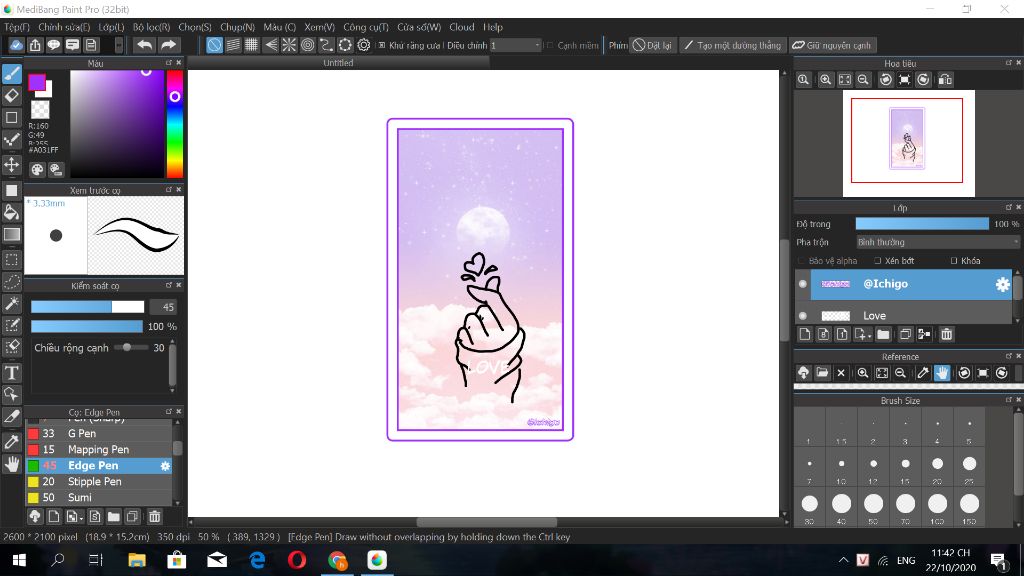
Task: Duplicate layer icon in Layers panel
Action: [905, 334]
